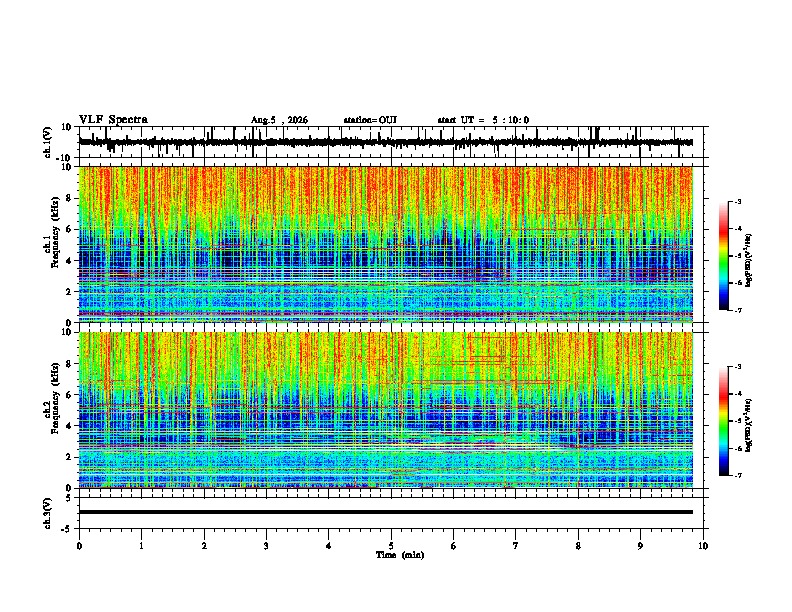
Task: Click time axis tick label "3"
Action: (266, 546)
